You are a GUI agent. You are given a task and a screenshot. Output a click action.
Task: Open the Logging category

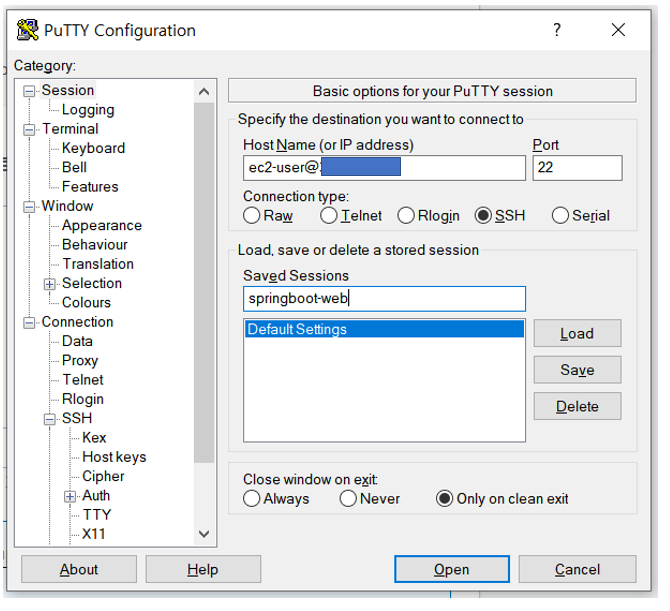click(88, 110)
